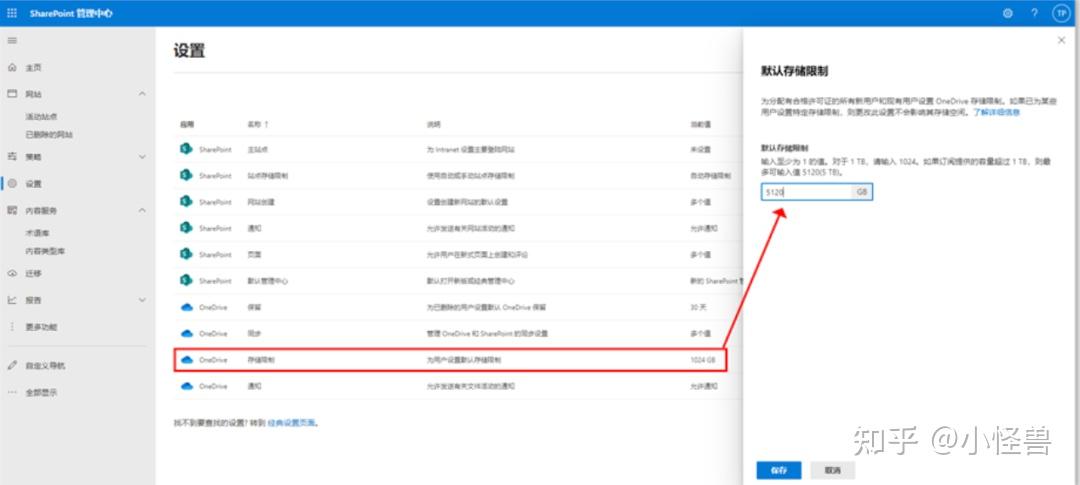Click the '未设置' current value
The height and width of the screenshot is (485, 1080).
[700, 149]
